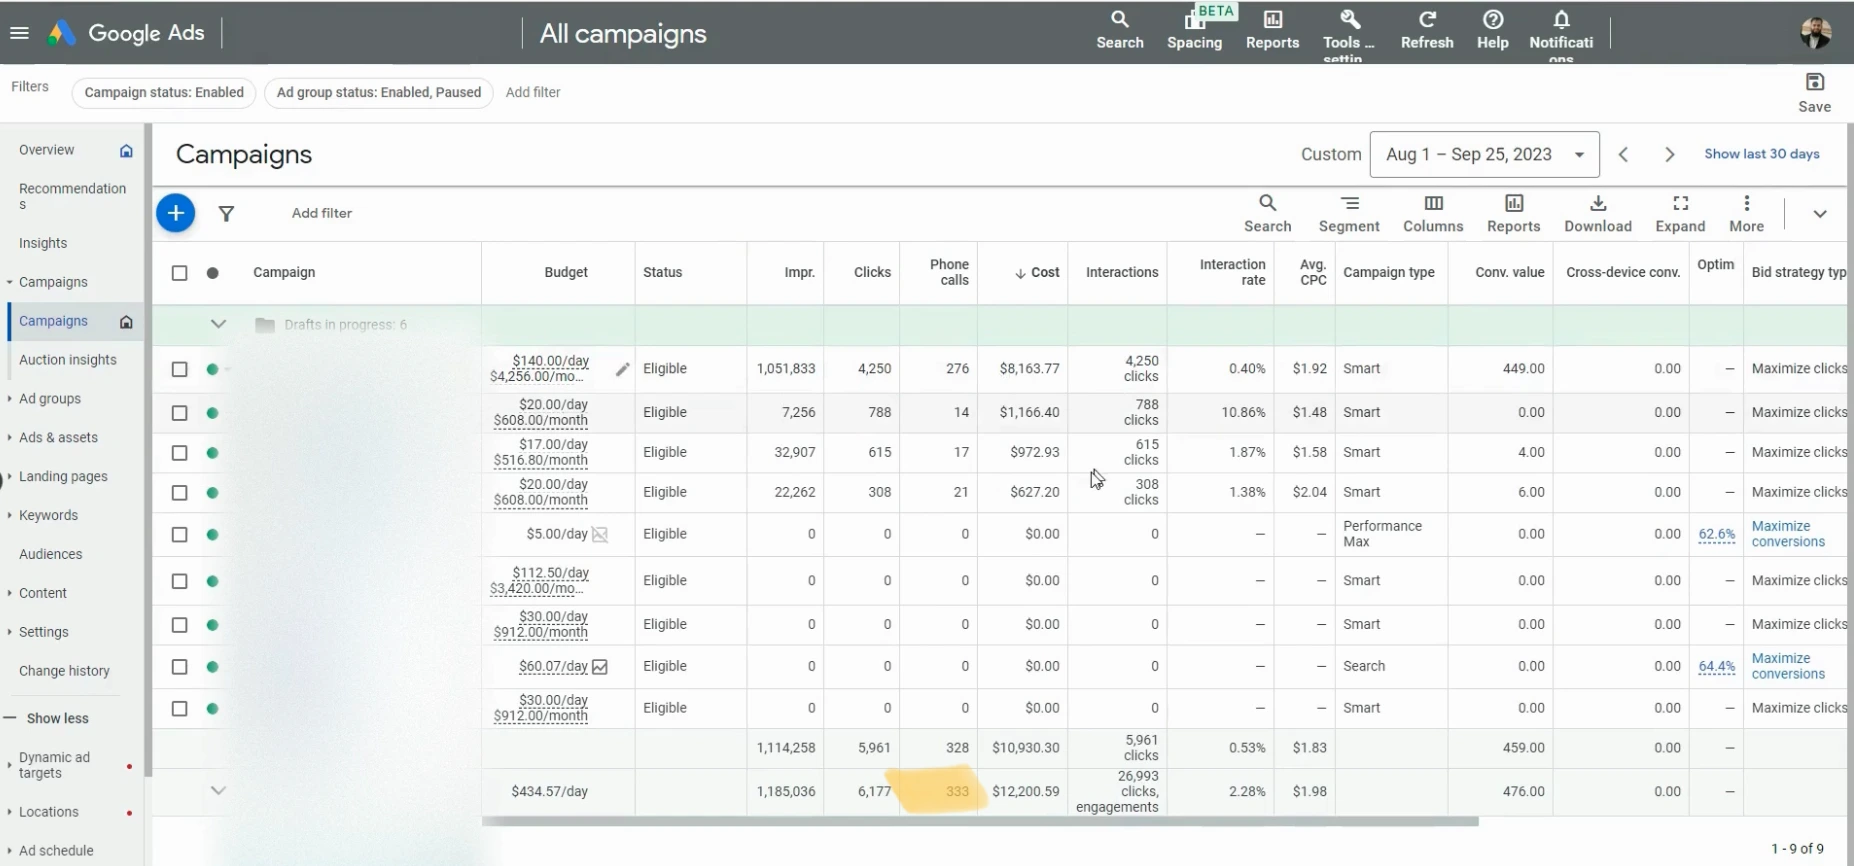This screenshot has height=866, width=1854.
Task: Open the 64.4% optimization score link
Action: tap(1716, 666)
